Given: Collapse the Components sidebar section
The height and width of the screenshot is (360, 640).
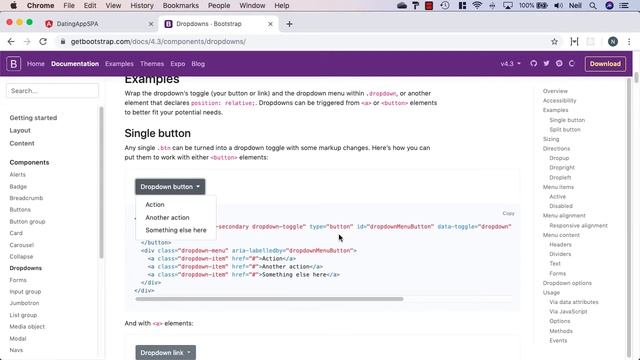Looking at the screenshot, I should coord(29,162).
